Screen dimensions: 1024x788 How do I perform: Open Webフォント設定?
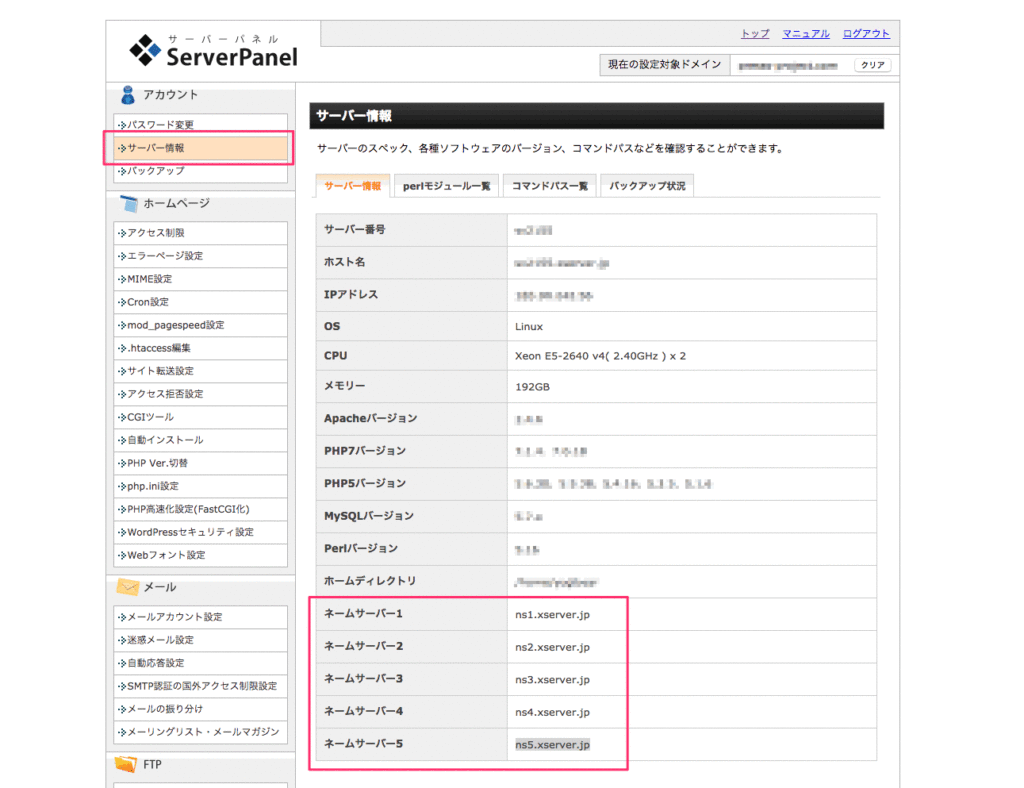pos(200,555)
